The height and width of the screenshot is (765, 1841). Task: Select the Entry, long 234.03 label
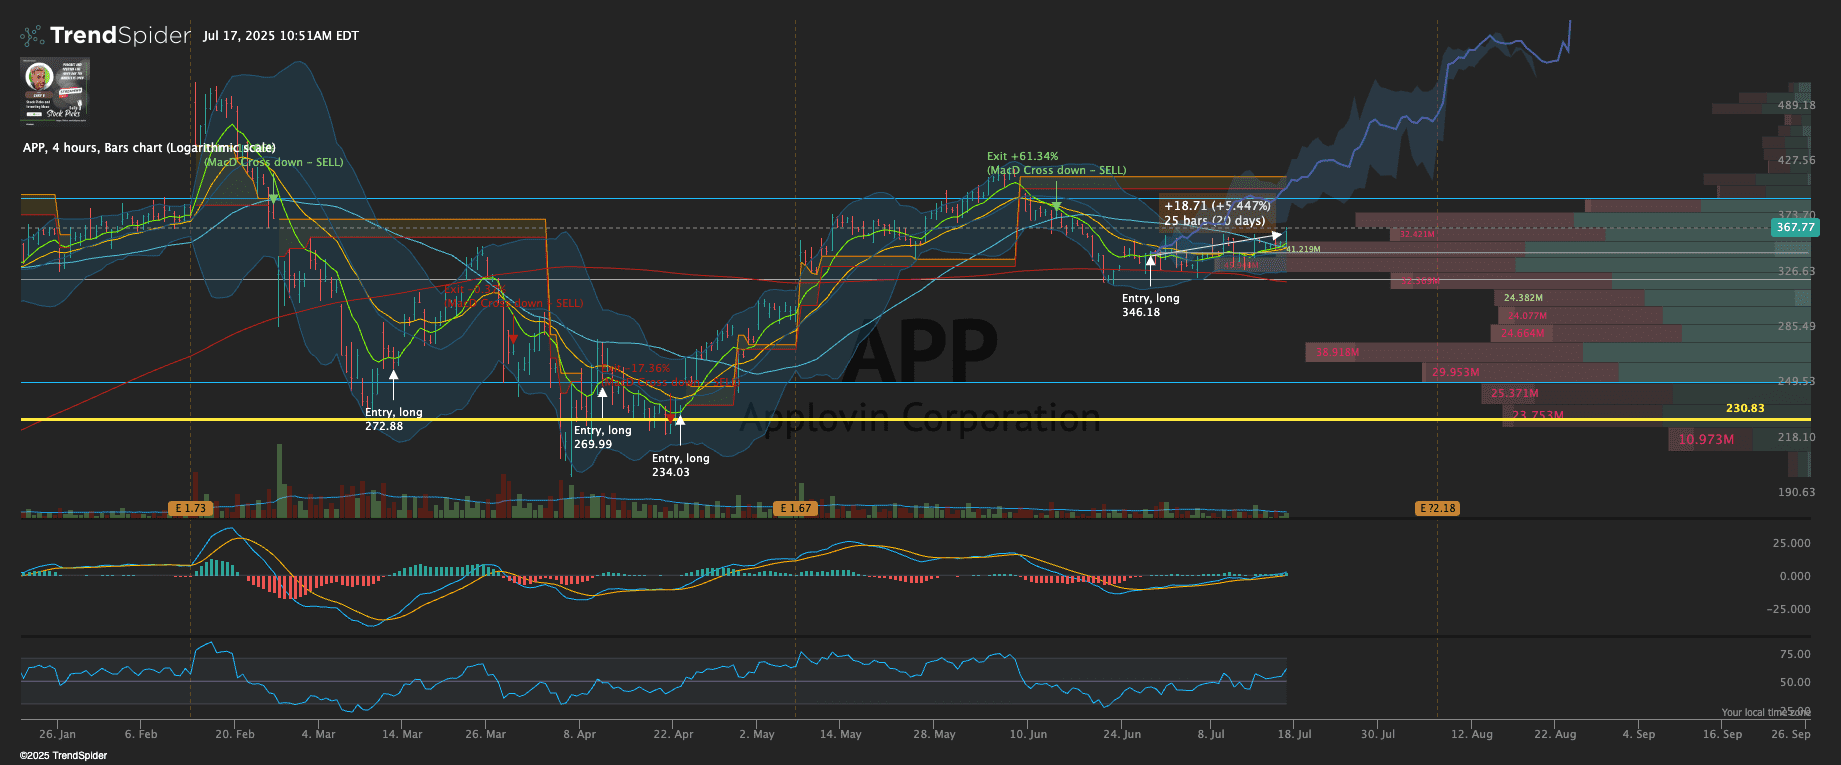[x=681, y=465]
